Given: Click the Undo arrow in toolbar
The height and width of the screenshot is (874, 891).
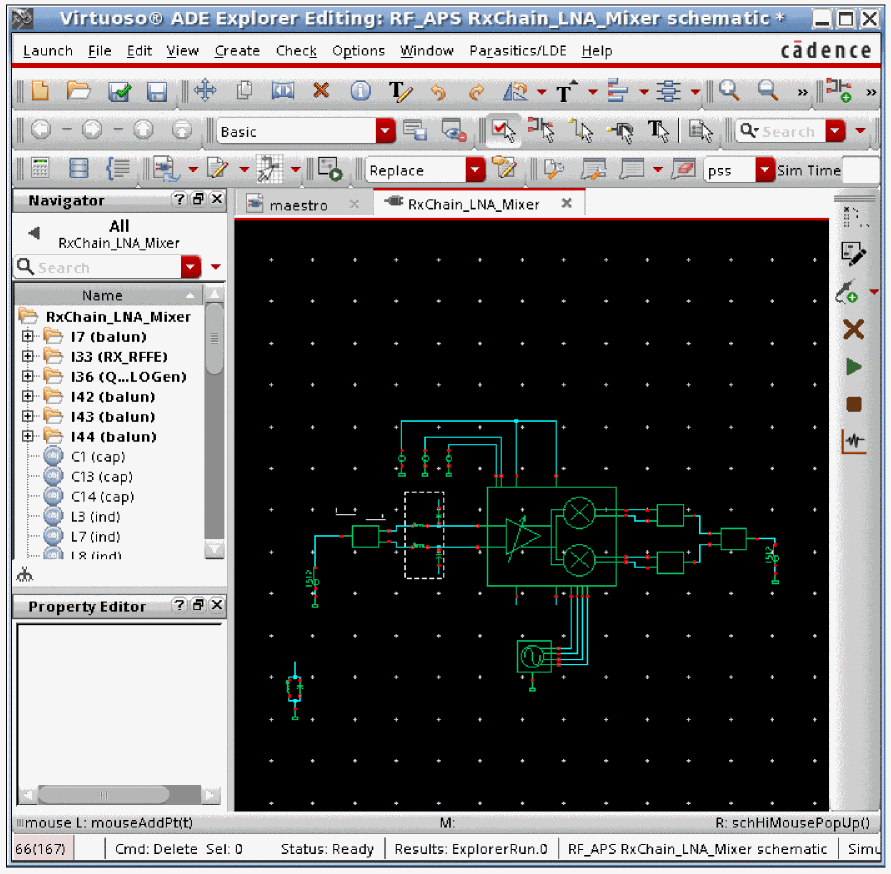Looking at the screenshot, I should click(x=438, y=92).
